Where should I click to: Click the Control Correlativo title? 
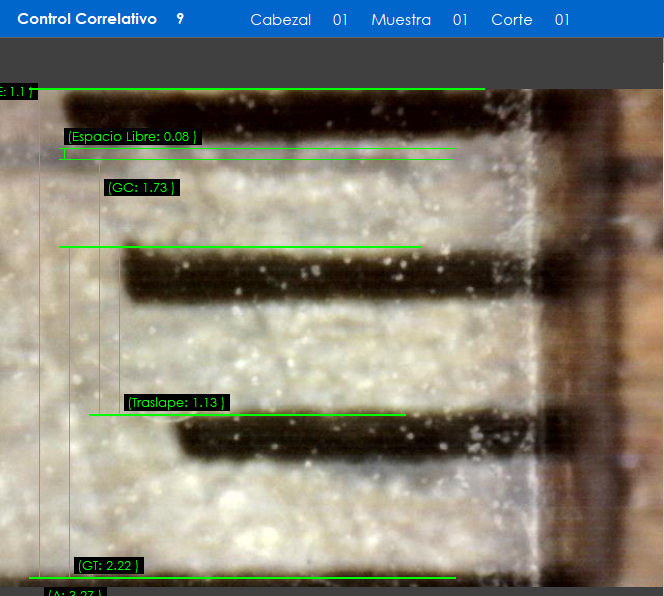87,19
